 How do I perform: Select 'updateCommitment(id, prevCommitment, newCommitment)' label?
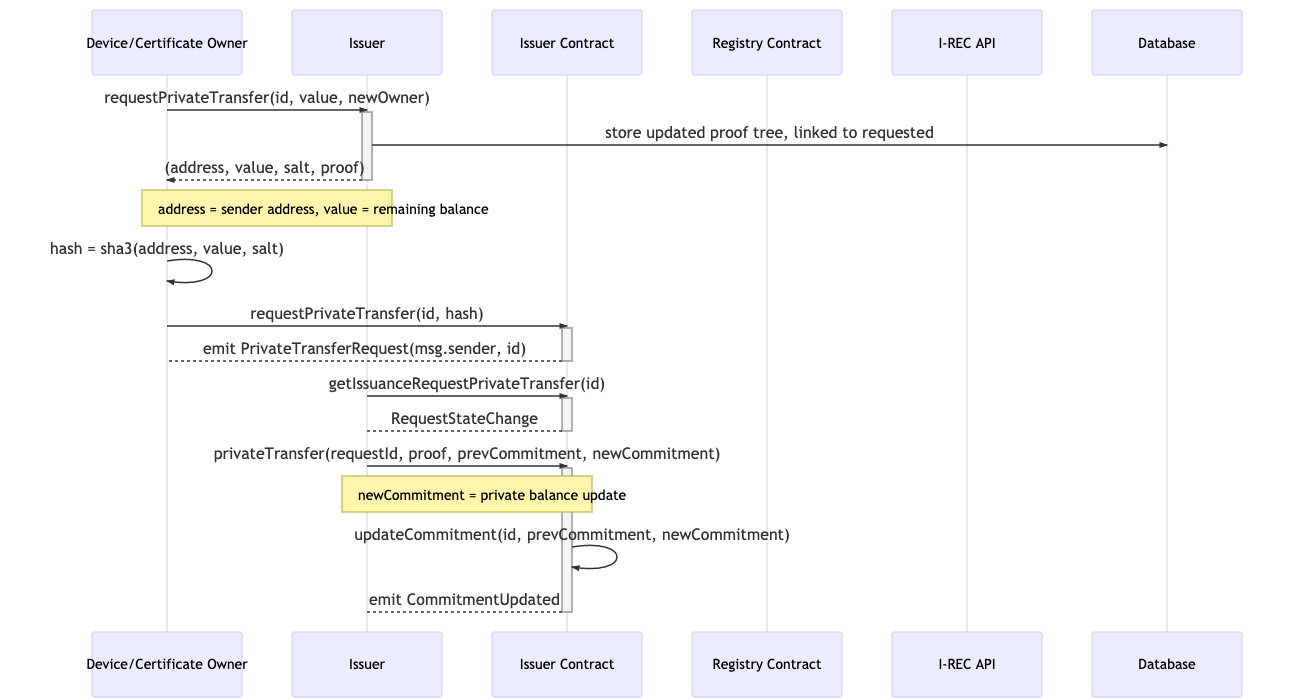click(x=572, y=535)
